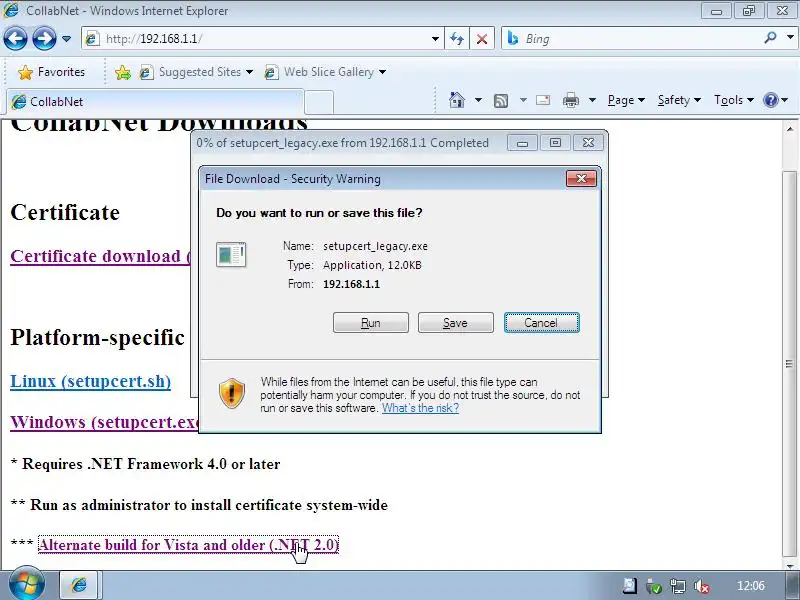Click the Help question mark icon
Screen dimensions: 800x600
coord(770,100)
